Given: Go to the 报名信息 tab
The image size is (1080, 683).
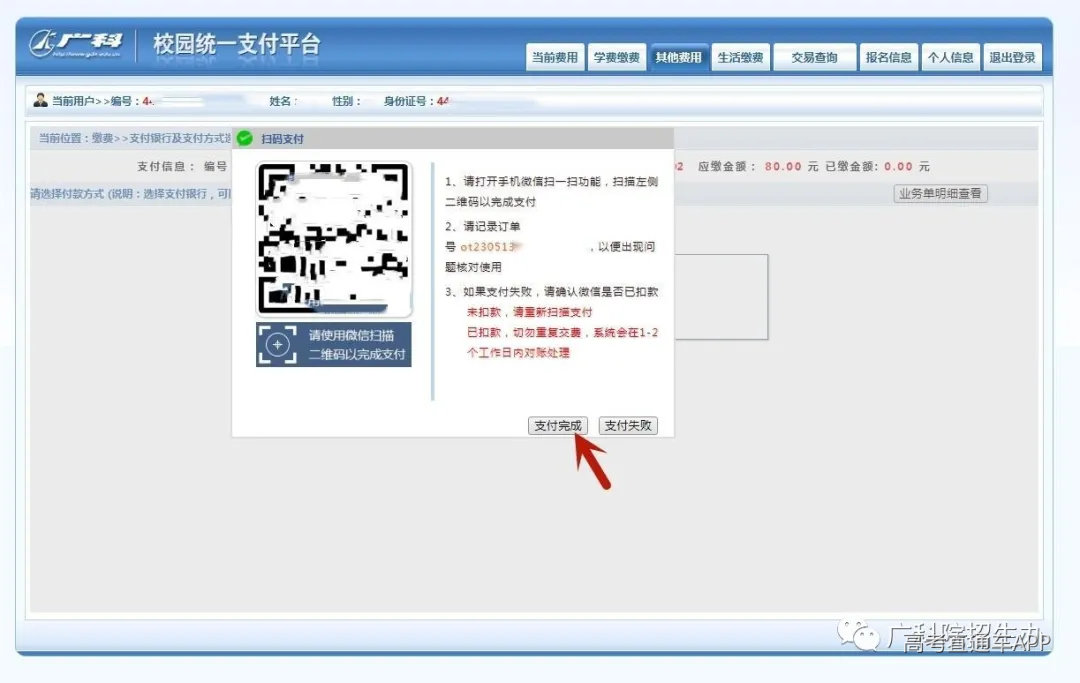Looking at the screenshot, I should [889, 57].
